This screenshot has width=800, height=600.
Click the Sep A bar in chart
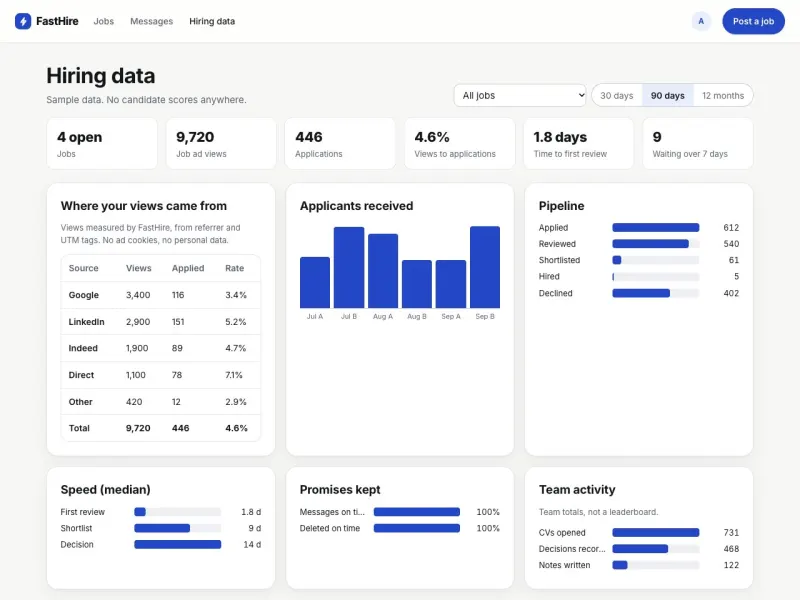click(451, 284)
